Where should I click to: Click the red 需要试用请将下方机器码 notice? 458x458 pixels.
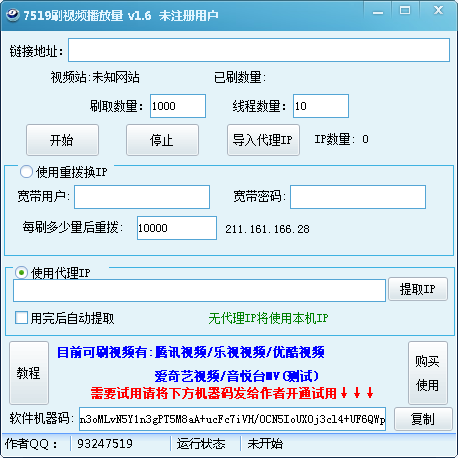[232, 393]
